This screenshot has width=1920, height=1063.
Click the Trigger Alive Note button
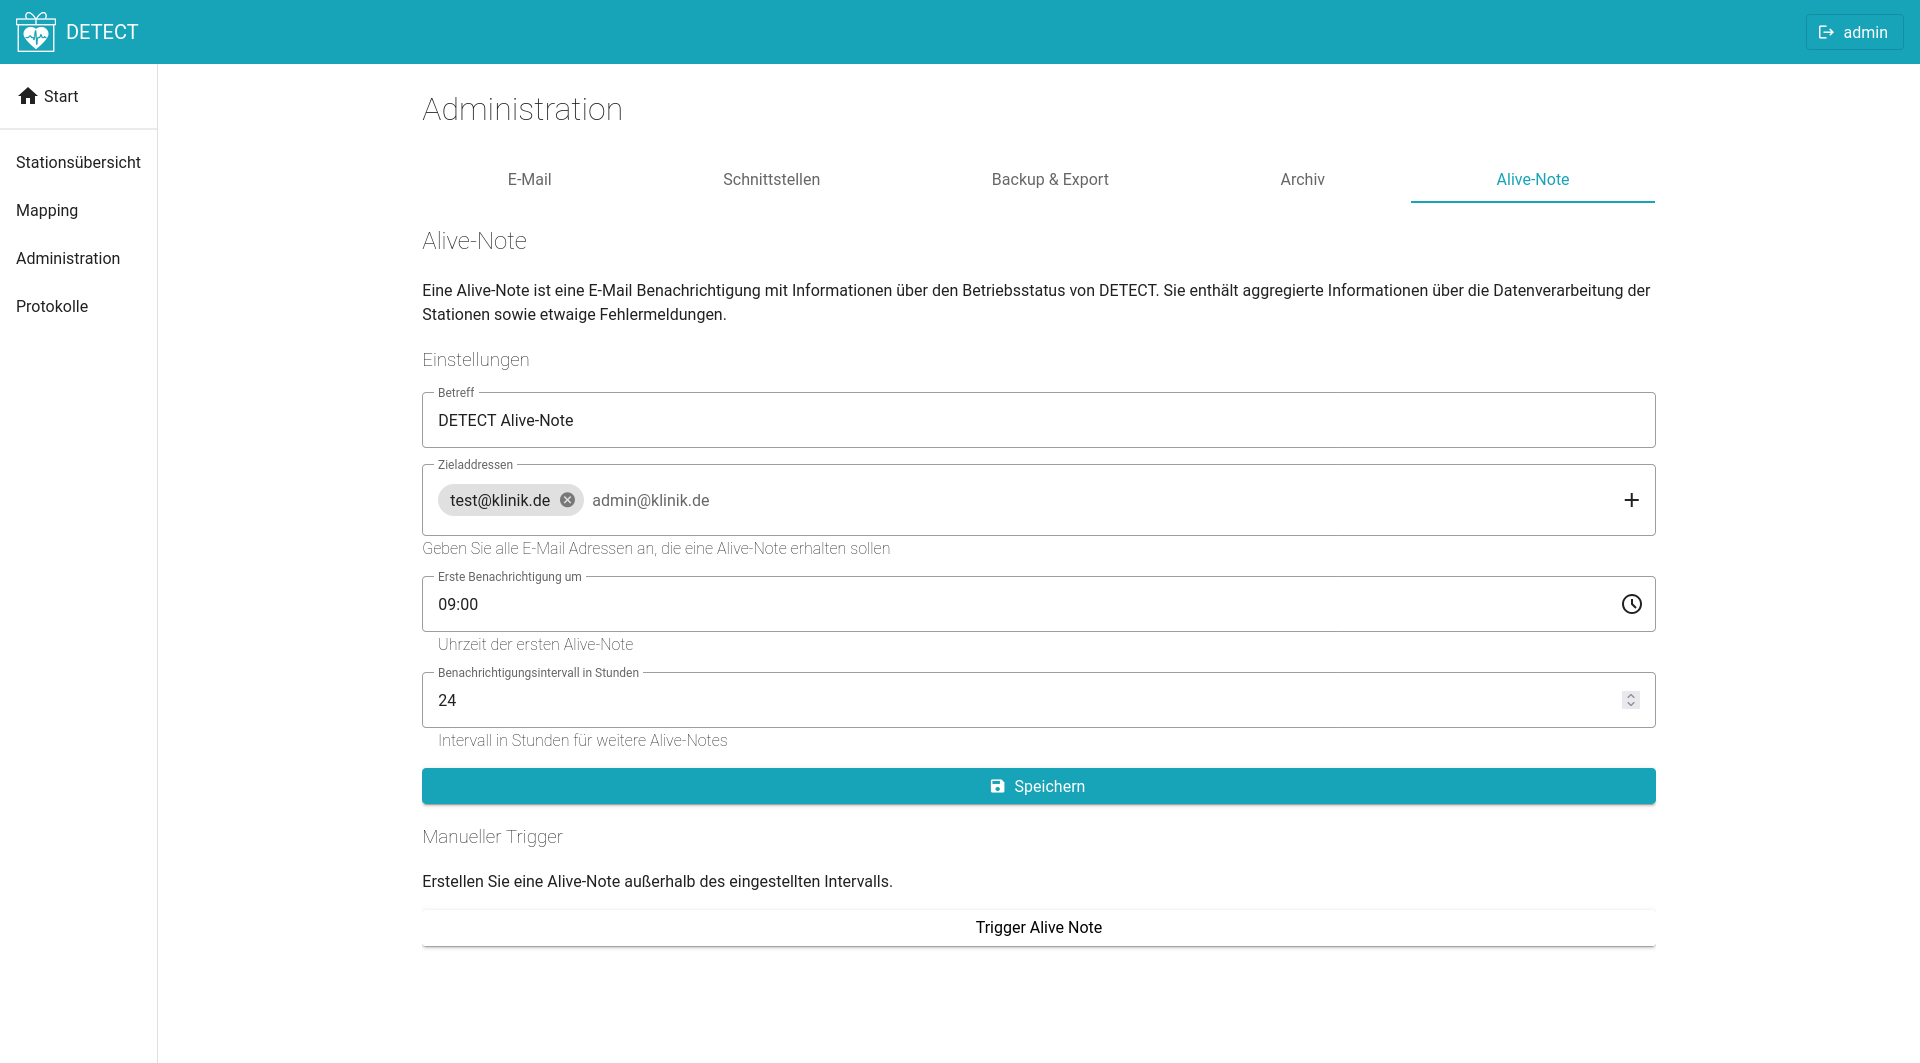(x=1038, y=928)
